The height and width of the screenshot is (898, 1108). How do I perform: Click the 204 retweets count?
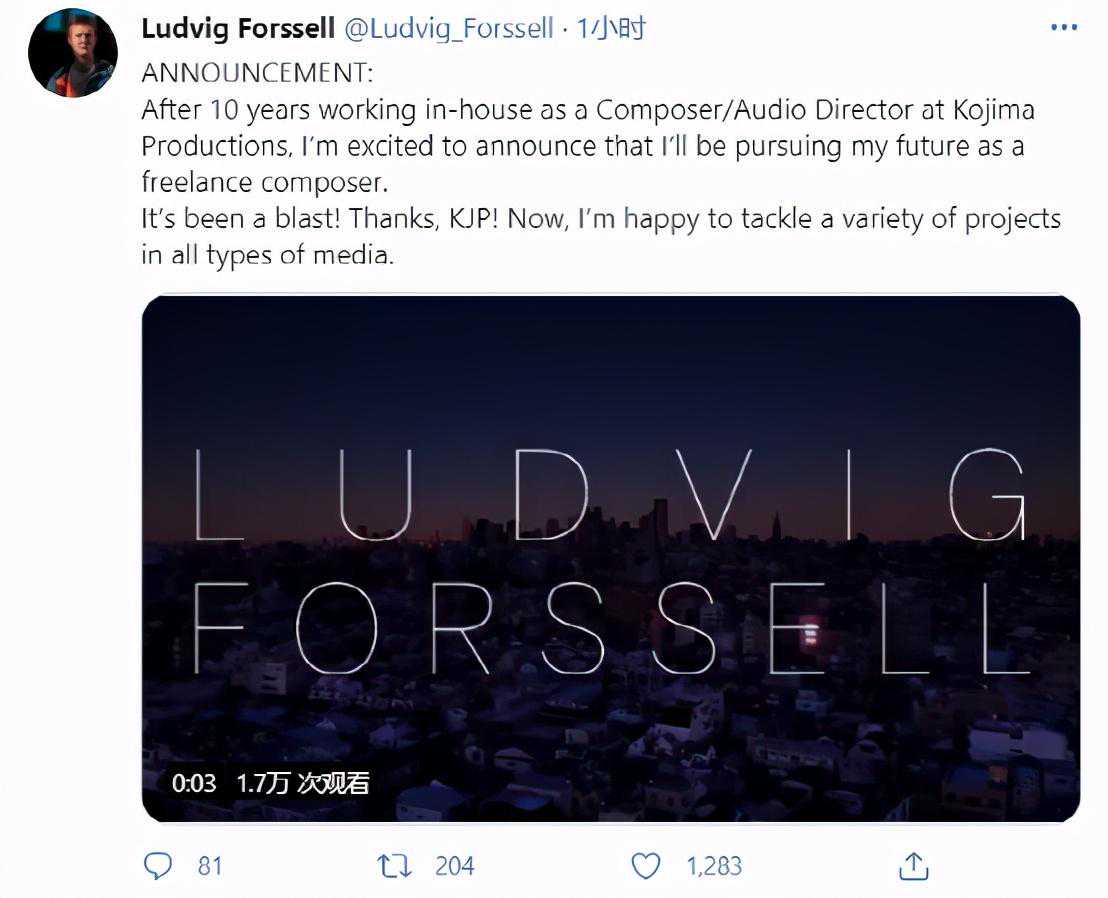coord(454,865)
